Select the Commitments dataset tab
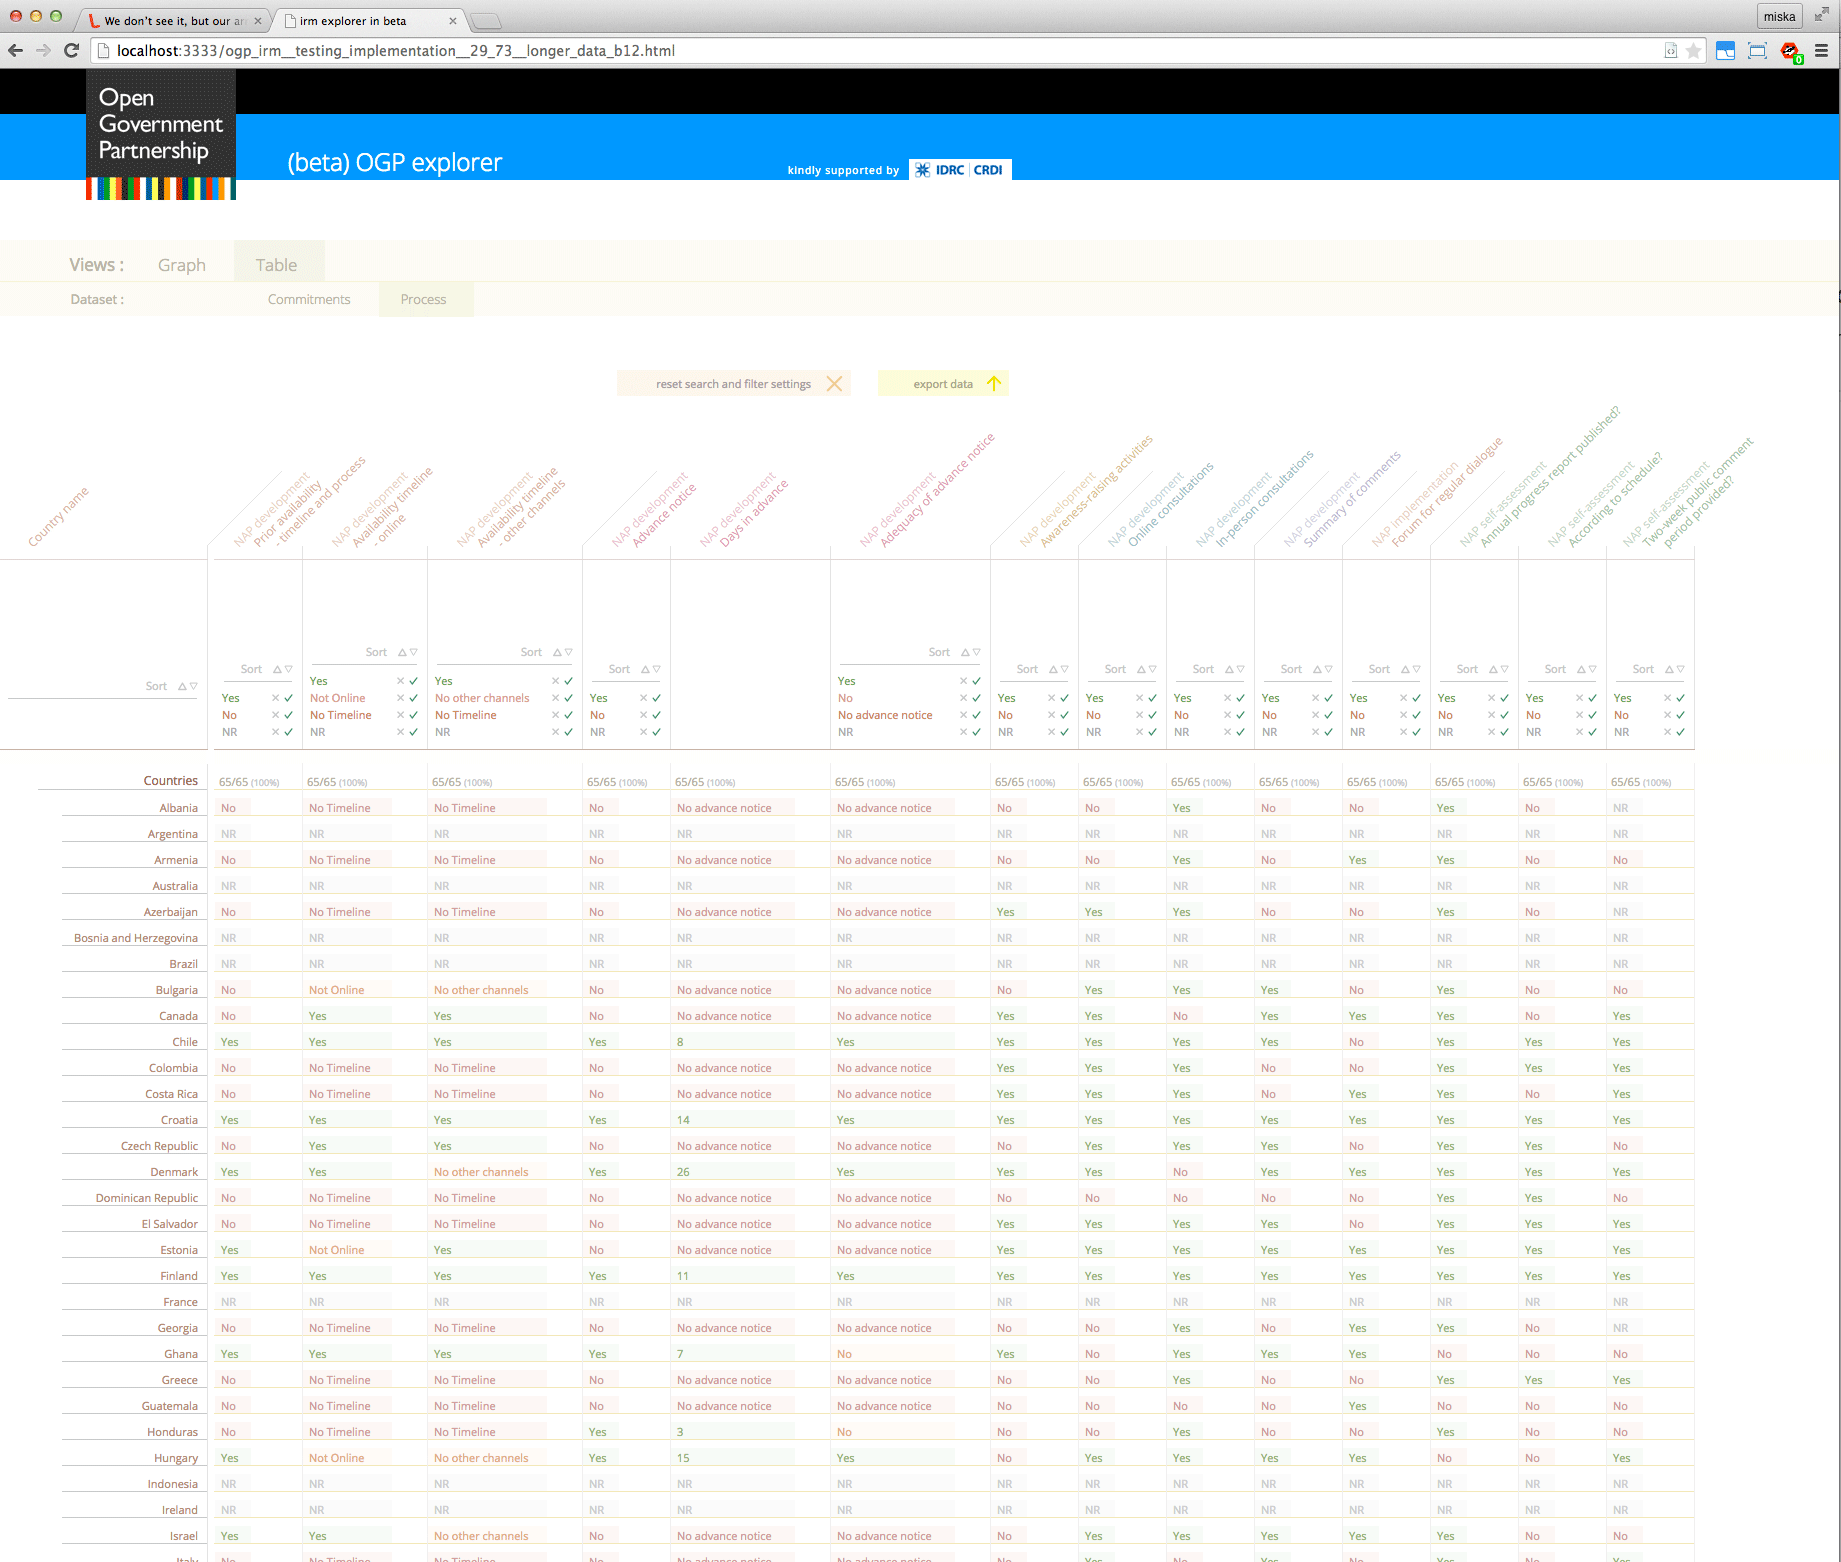Image resolution: width=1841 pixels, height=1562 pixels. tap(309, 300)
